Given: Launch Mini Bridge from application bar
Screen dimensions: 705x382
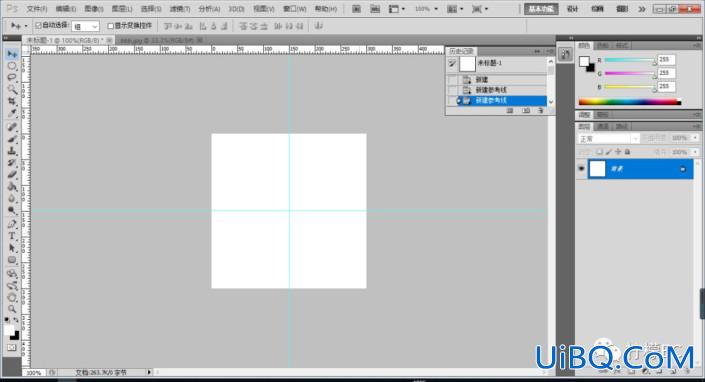Looking at the screenshot, I should pos(375,9).
